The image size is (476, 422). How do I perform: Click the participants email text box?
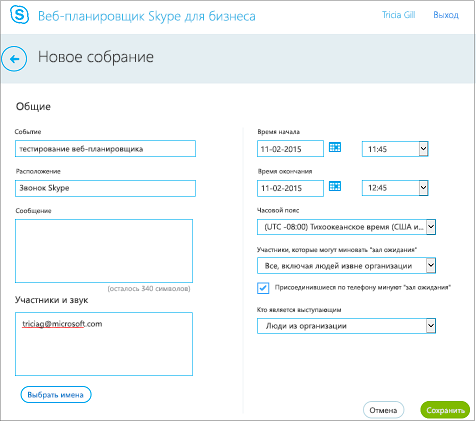[104, 344]
